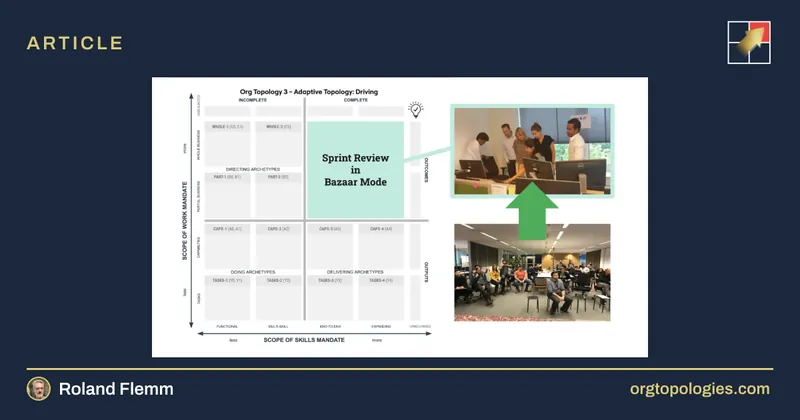Screen dimensions: 800x420
Task: Click the SCOPE OF SKILLS MANDATE axis label
Action: [304, 340]
